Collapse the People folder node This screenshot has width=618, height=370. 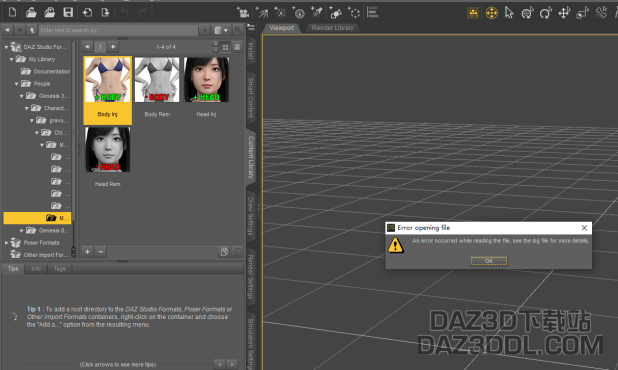pos(17,84)
